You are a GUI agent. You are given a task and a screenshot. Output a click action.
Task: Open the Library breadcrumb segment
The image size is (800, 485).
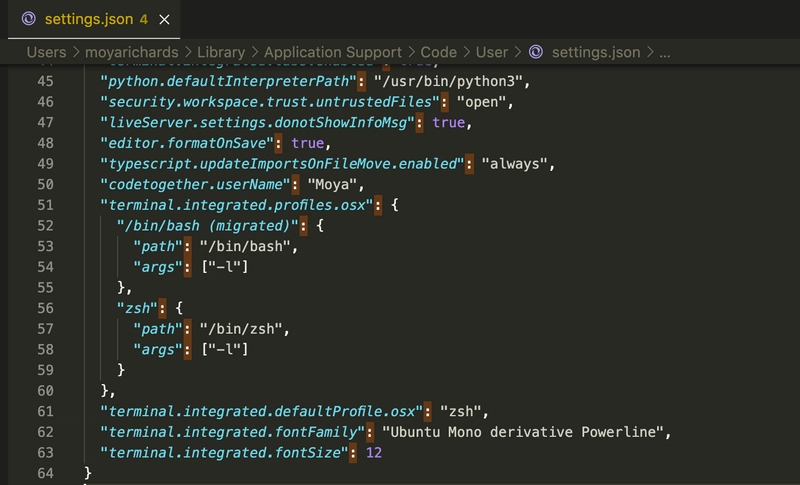coord(221,52)
